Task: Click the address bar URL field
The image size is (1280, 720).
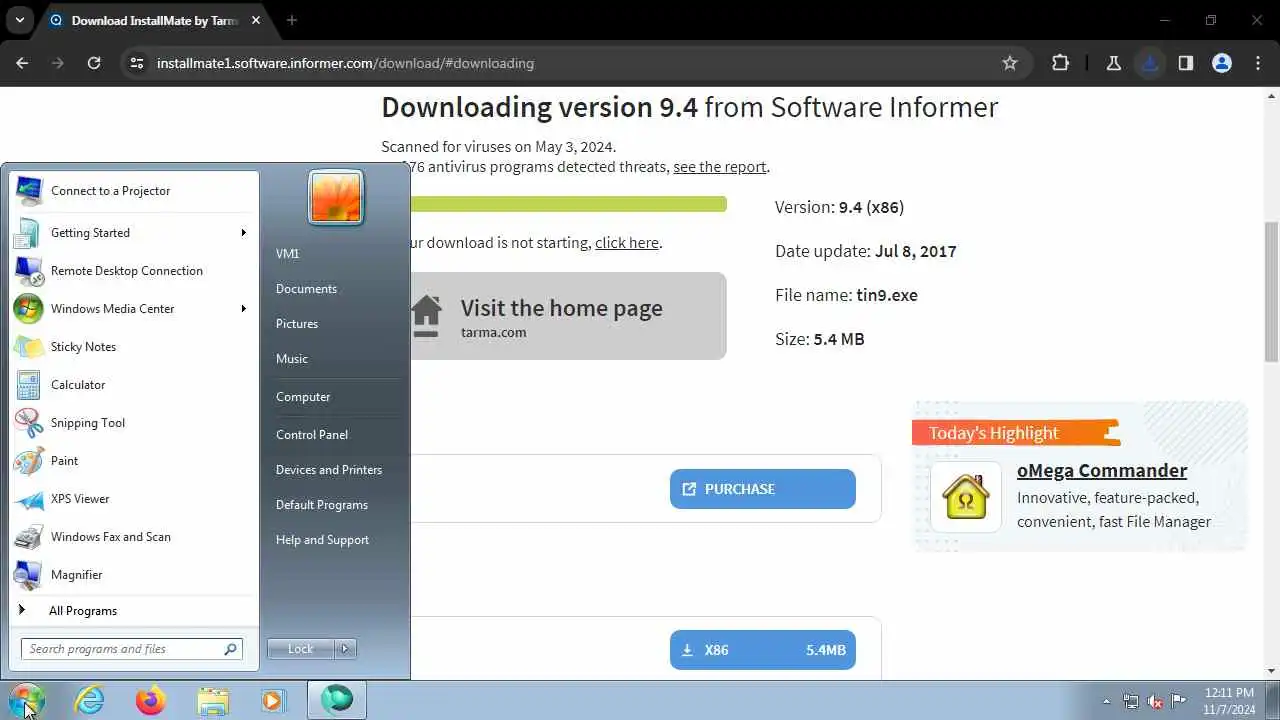Action: (575, 63)
